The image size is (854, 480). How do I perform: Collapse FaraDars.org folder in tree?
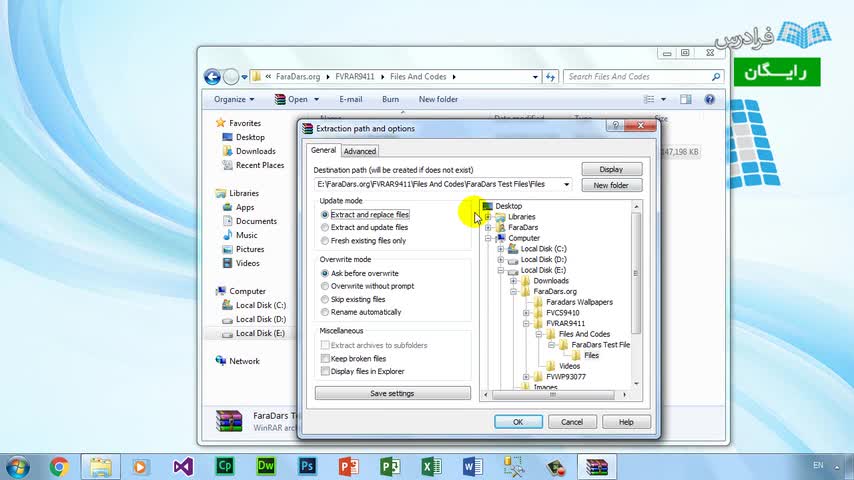coord(513,292)
